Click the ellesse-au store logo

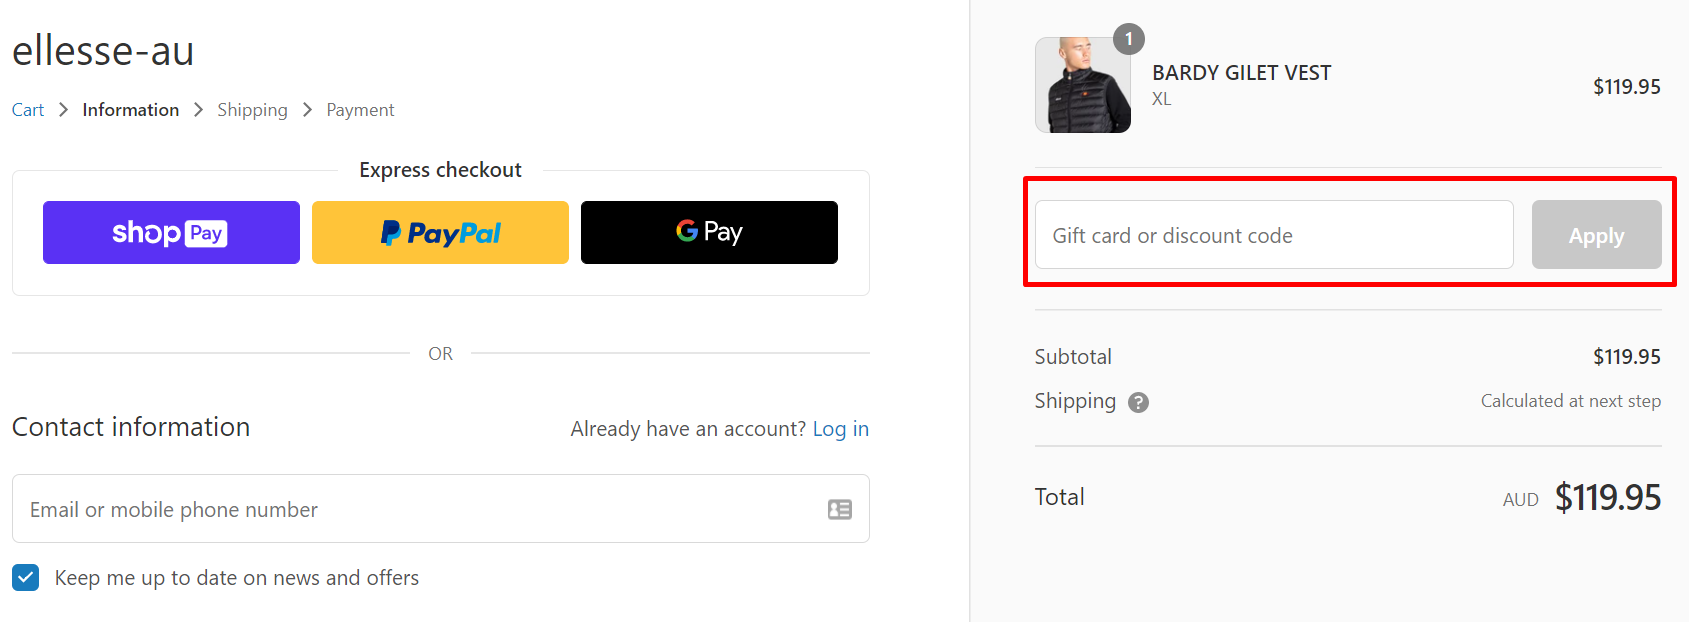[x=102, y=50]
